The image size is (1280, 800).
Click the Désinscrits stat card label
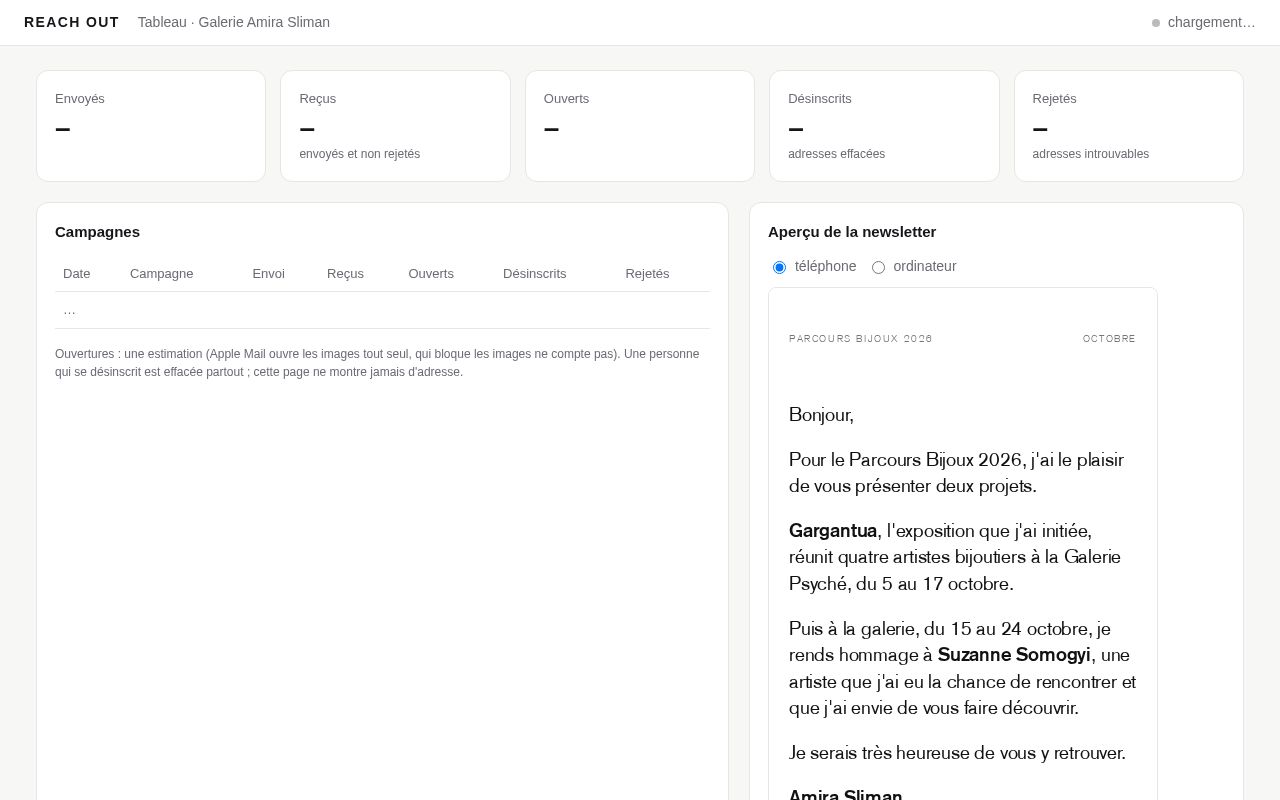(820, 98)
